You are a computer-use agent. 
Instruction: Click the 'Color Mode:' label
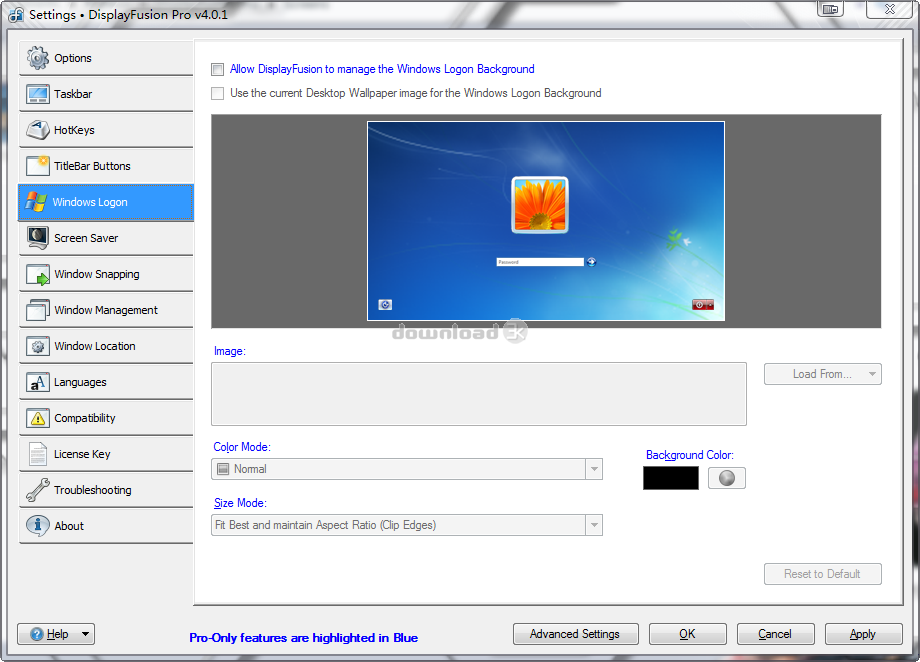(242, 447)
